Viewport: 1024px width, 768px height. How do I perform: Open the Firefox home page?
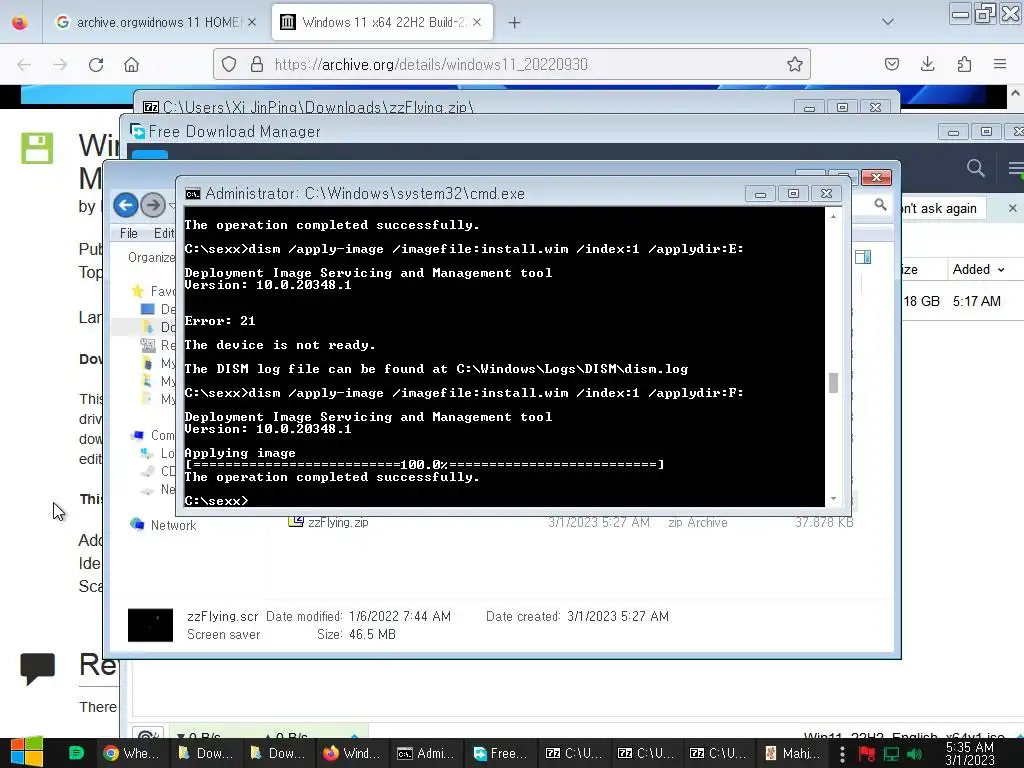click(x=131, y=65)
